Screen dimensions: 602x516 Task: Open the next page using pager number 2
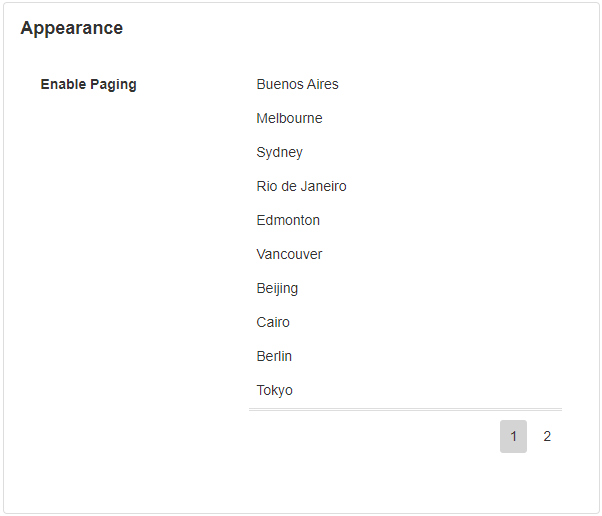coord(547,437)
